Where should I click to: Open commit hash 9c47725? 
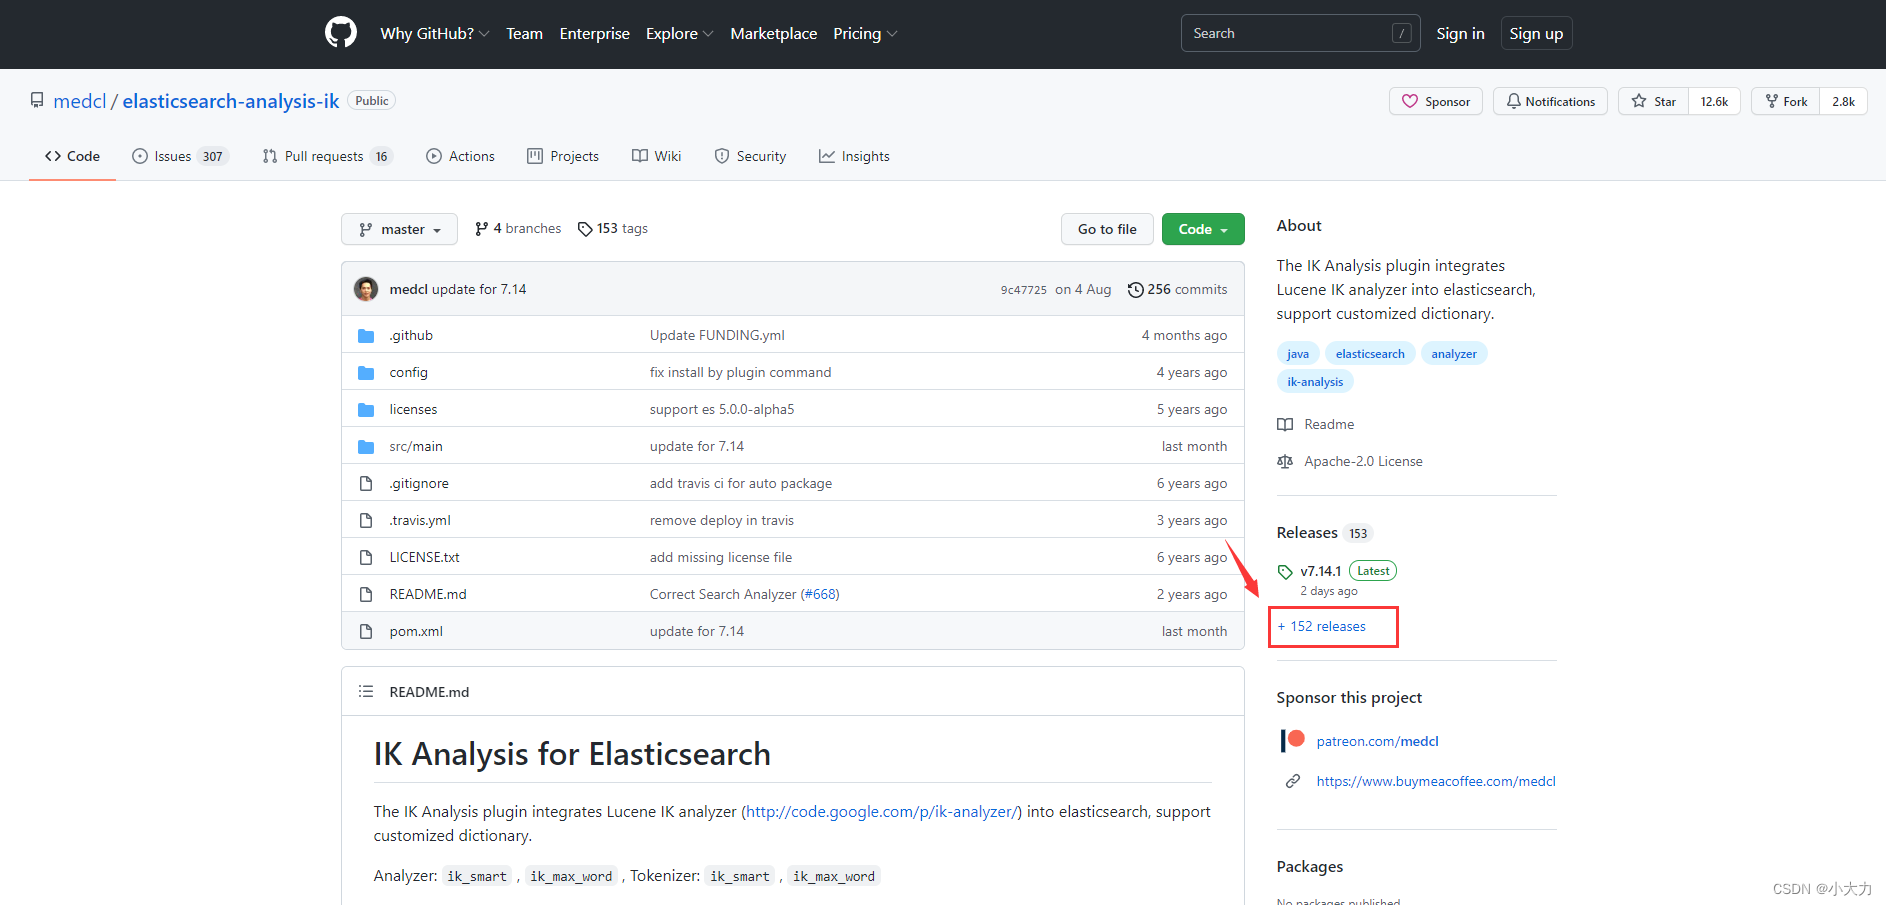coord(1023,290)
